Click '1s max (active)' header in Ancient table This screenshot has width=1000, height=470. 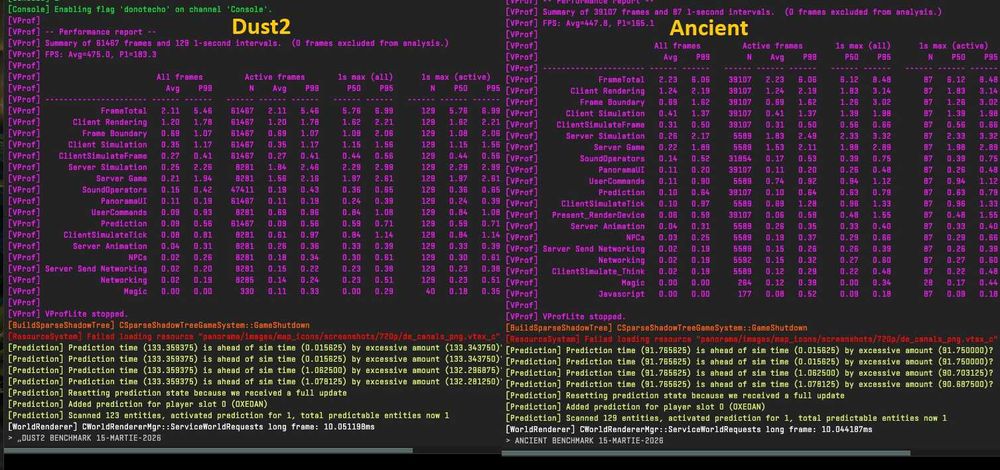click(x=953, y=46)
